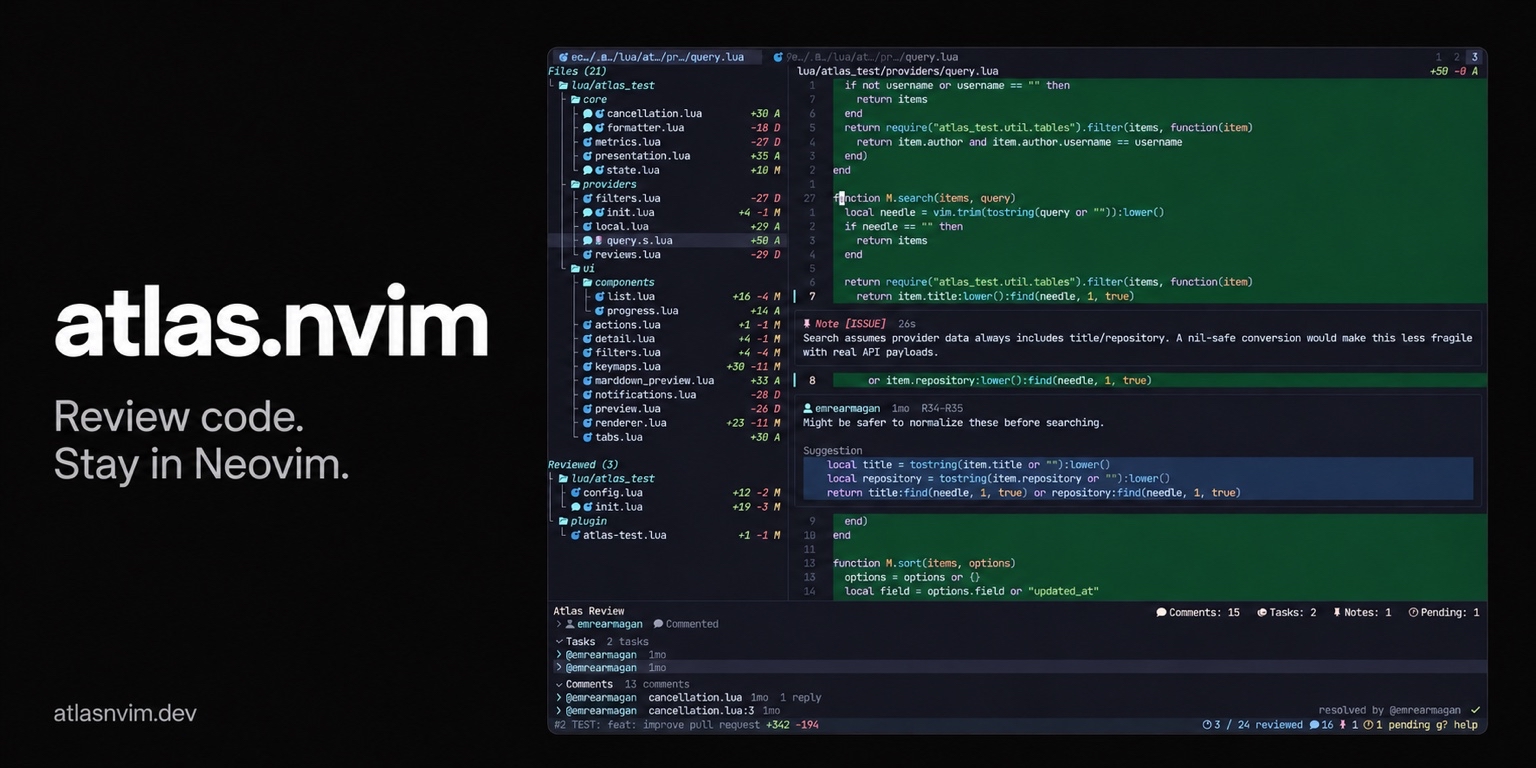Switch to tab page 2

[1457, 57]
